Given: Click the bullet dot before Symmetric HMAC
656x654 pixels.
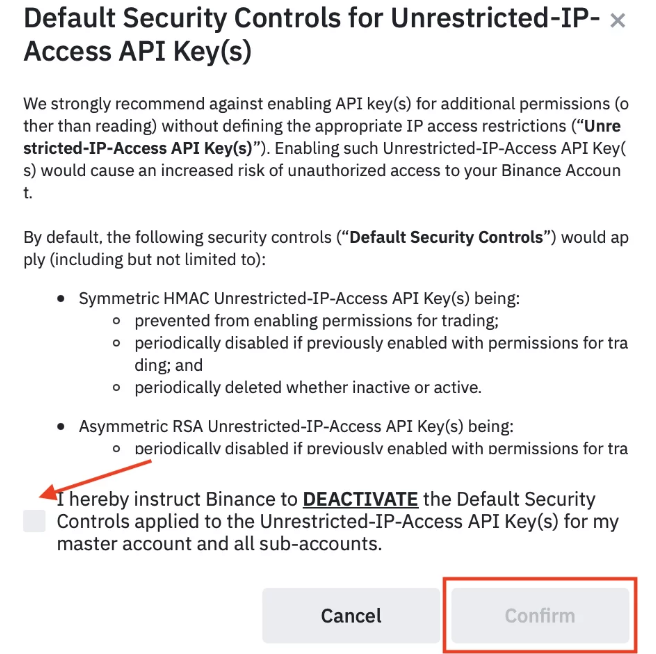Looking at the screenshot, I should coord(62,299).
